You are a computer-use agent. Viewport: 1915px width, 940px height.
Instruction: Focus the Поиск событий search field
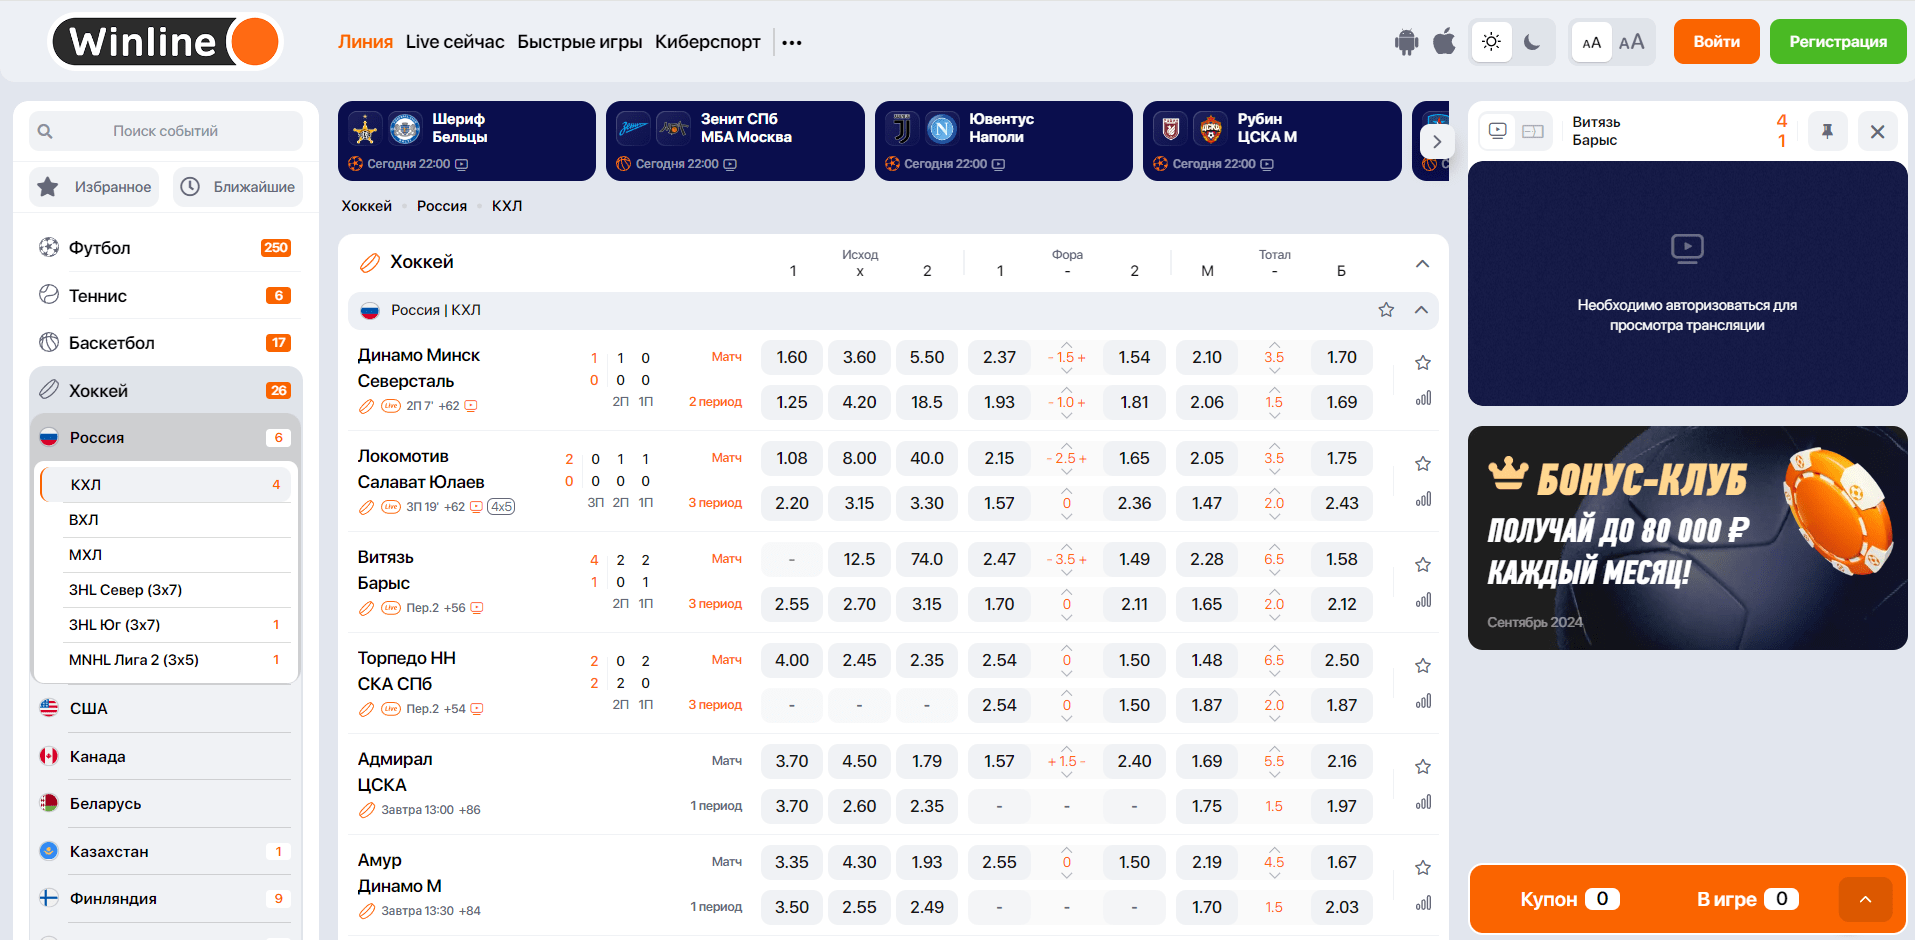pyautogui.click(x=166, y=131)
